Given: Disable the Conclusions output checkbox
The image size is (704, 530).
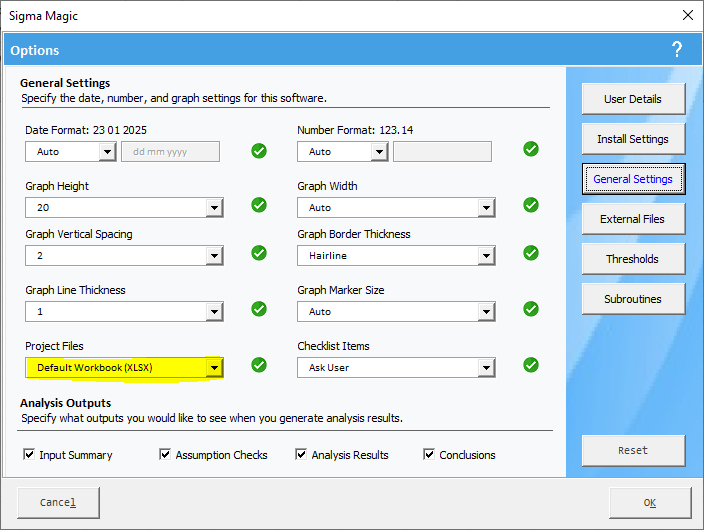Looking at the screenshot, I should tap(429, 455).
